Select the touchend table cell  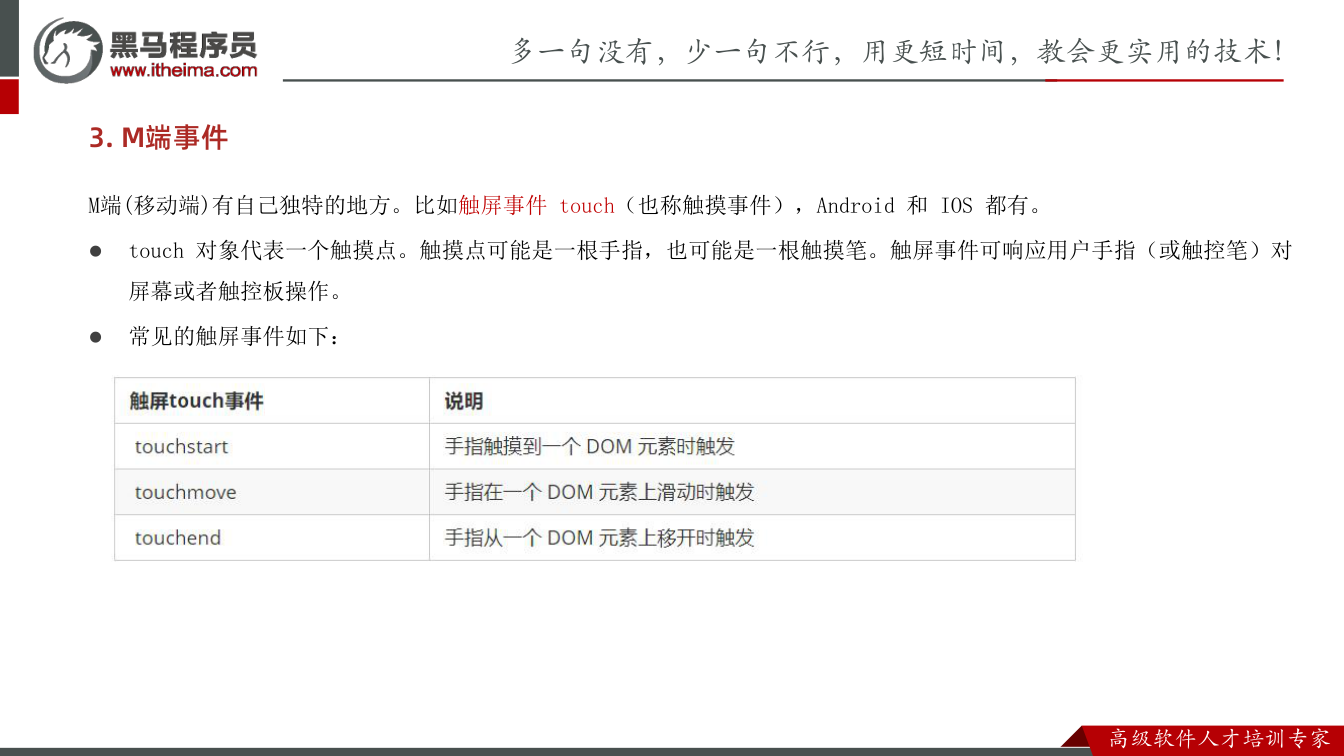tap(272, 538)
